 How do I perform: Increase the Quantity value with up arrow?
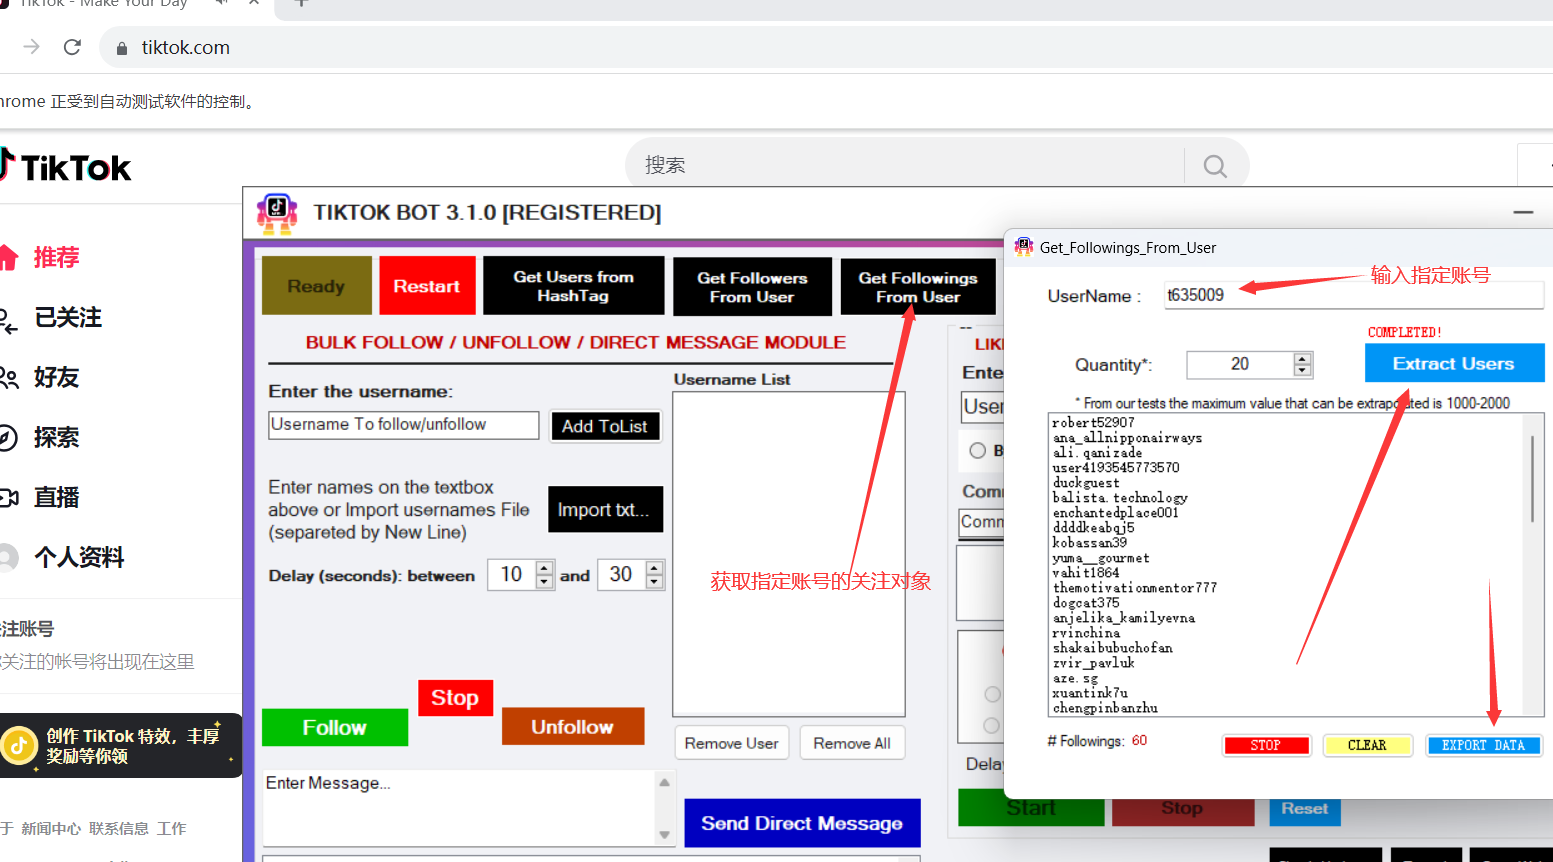tap(1302, 358)
